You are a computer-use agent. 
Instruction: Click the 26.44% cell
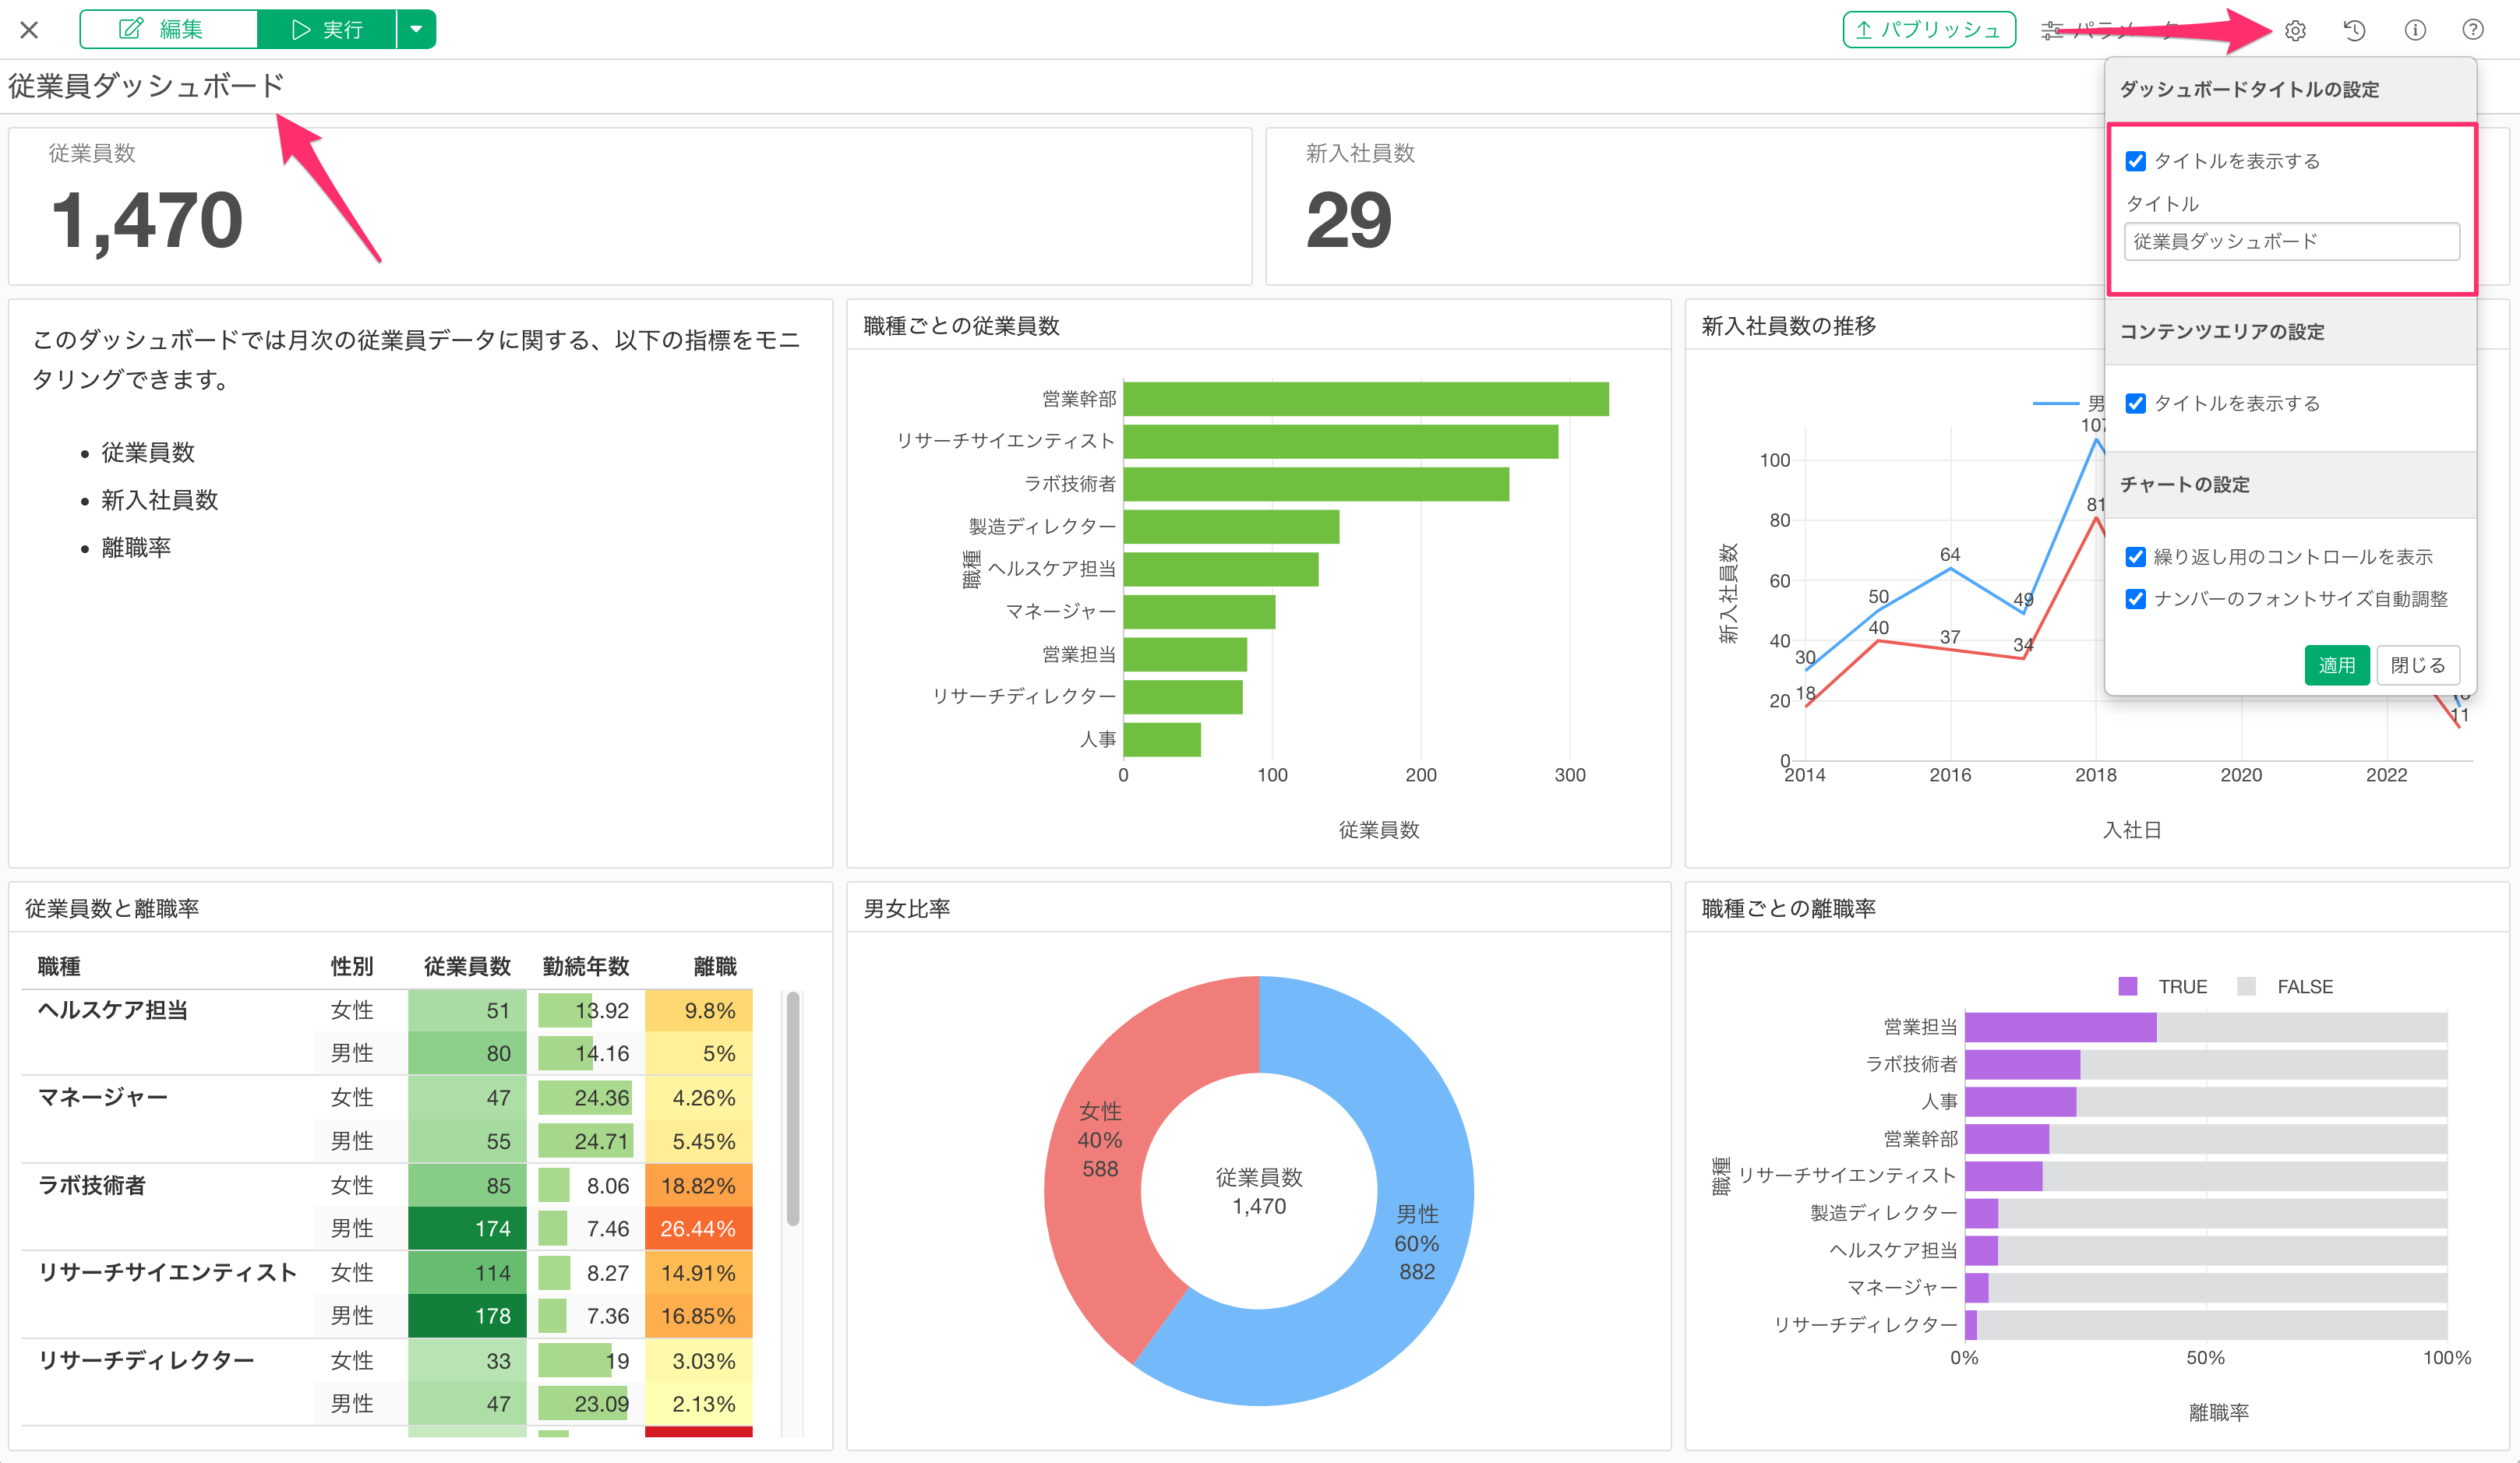pos(698,1228)
